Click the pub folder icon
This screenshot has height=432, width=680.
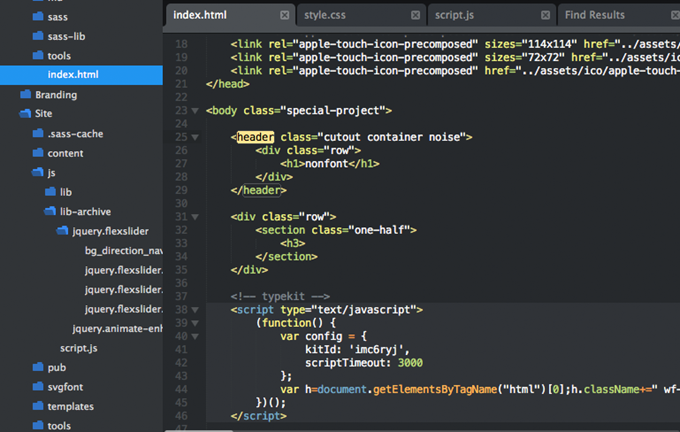click(x=38, y=368)
